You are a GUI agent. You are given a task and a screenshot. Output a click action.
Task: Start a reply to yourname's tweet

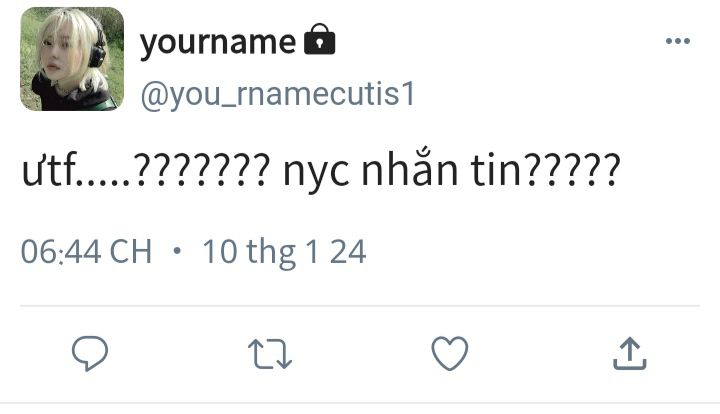(x=90, y=353)
